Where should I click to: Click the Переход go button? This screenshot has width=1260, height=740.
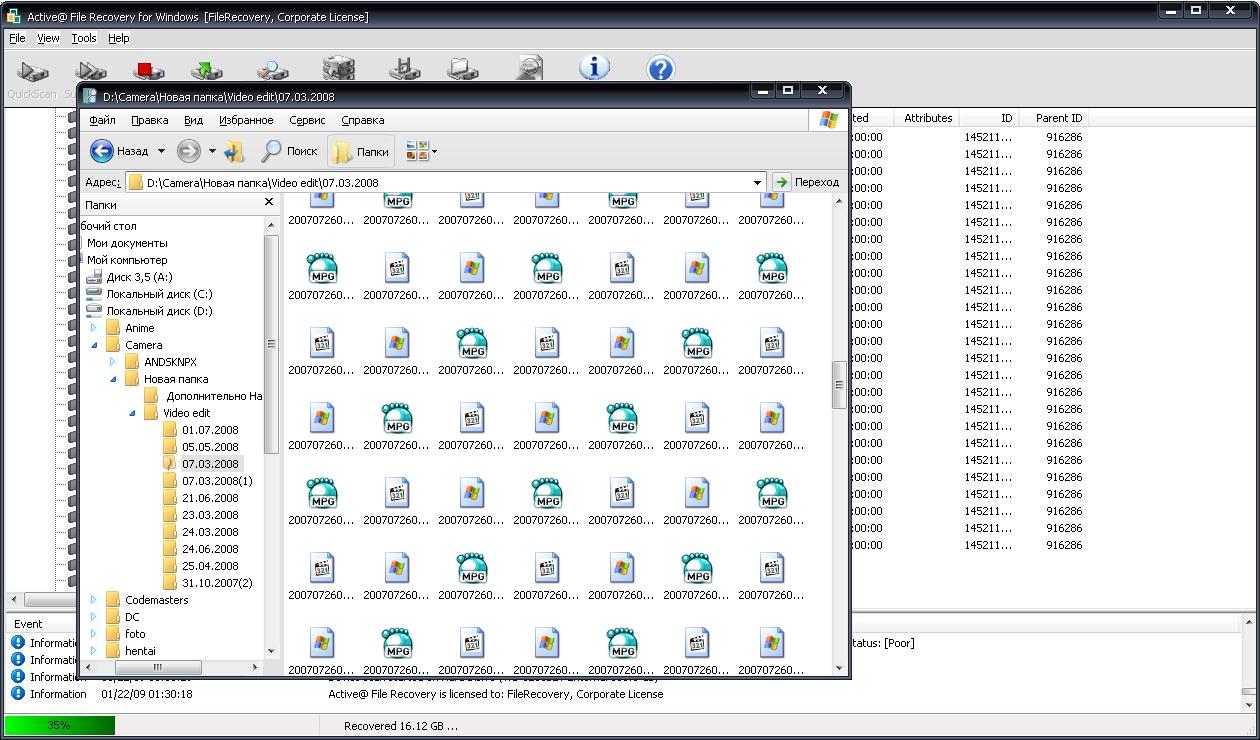pos(807,182)
